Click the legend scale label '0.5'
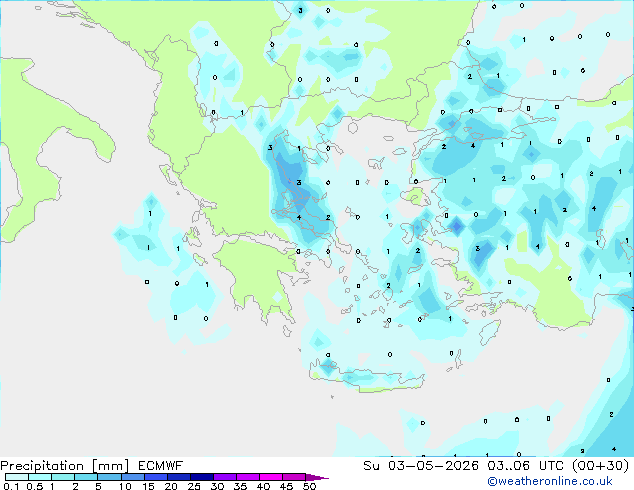This screenshot has height=490, width=634. (x=35, y=486)
